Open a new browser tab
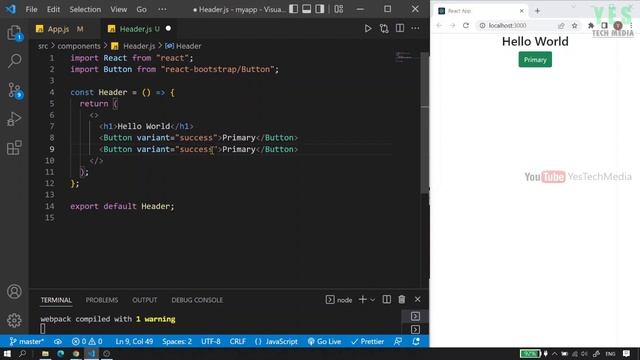 pos(537,11)
